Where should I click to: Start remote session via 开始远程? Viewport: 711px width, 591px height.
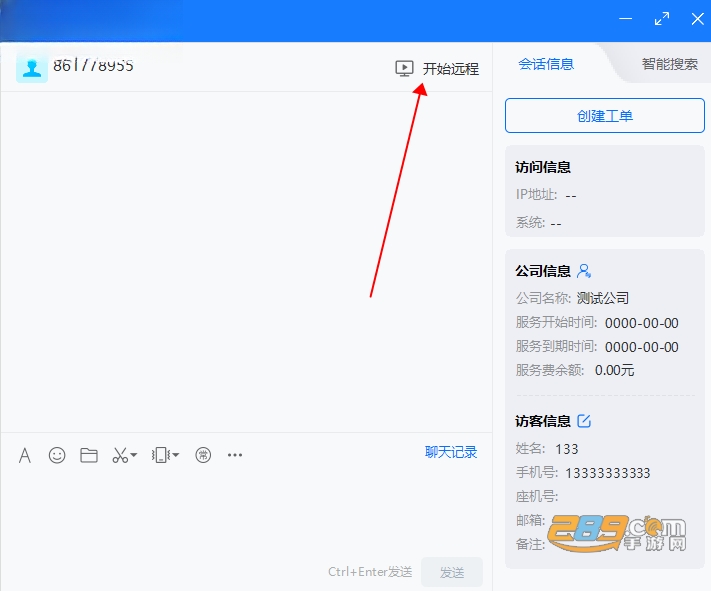click(451, 69)
